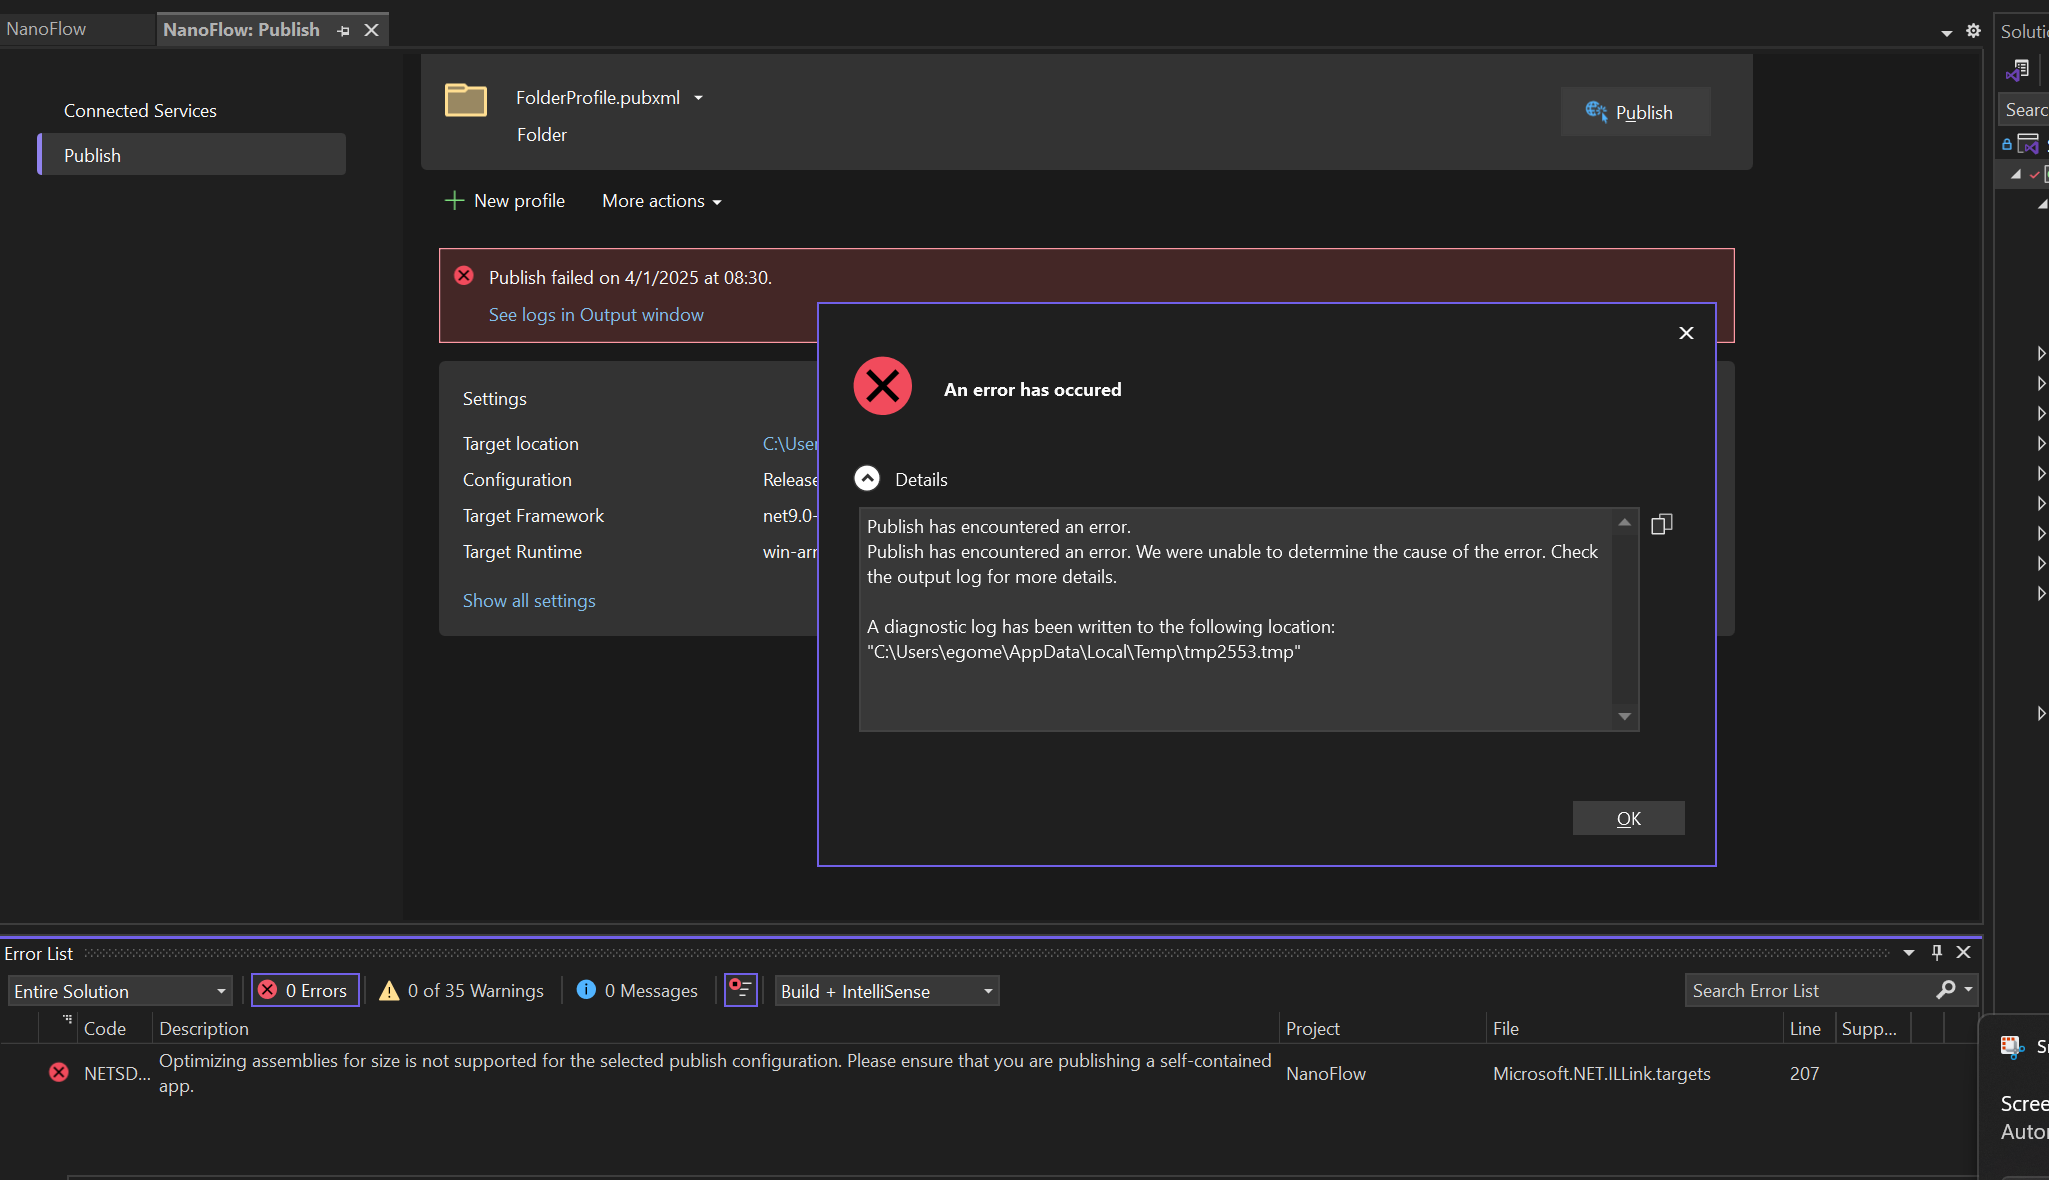Open the FolderProfile.pubxml profile dropdown
2049x1180 pixels.
pyautogui.click(x=698, y=98)
